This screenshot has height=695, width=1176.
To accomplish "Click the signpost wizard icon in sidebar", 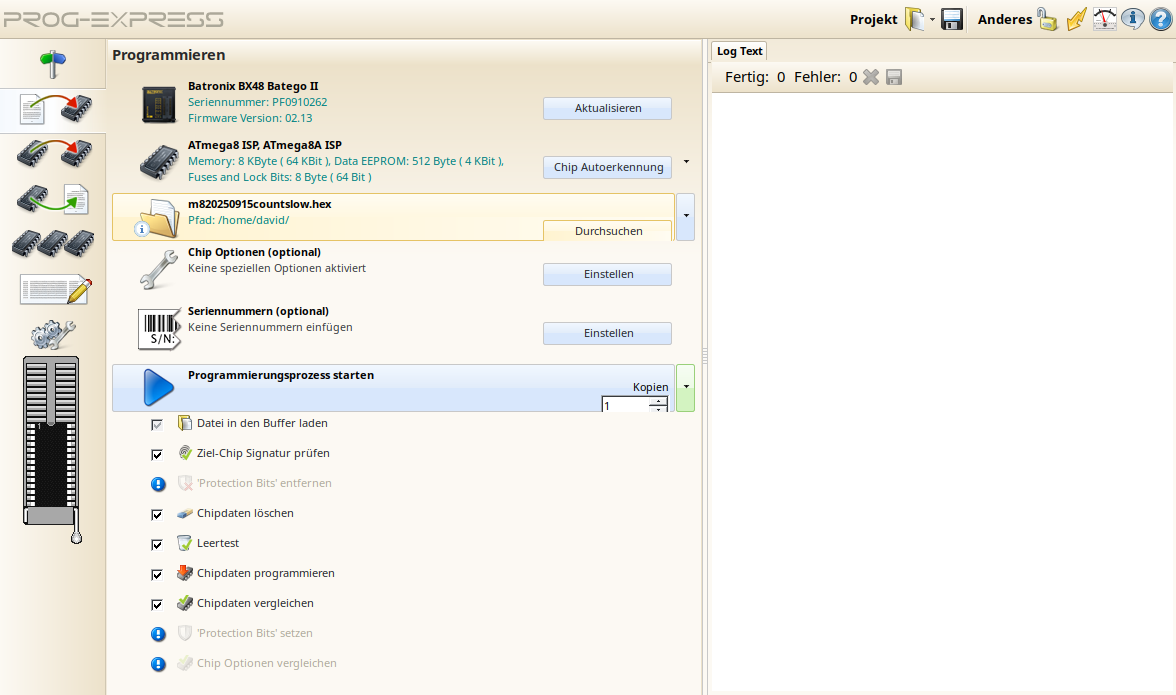I will [x=53, y=64].
